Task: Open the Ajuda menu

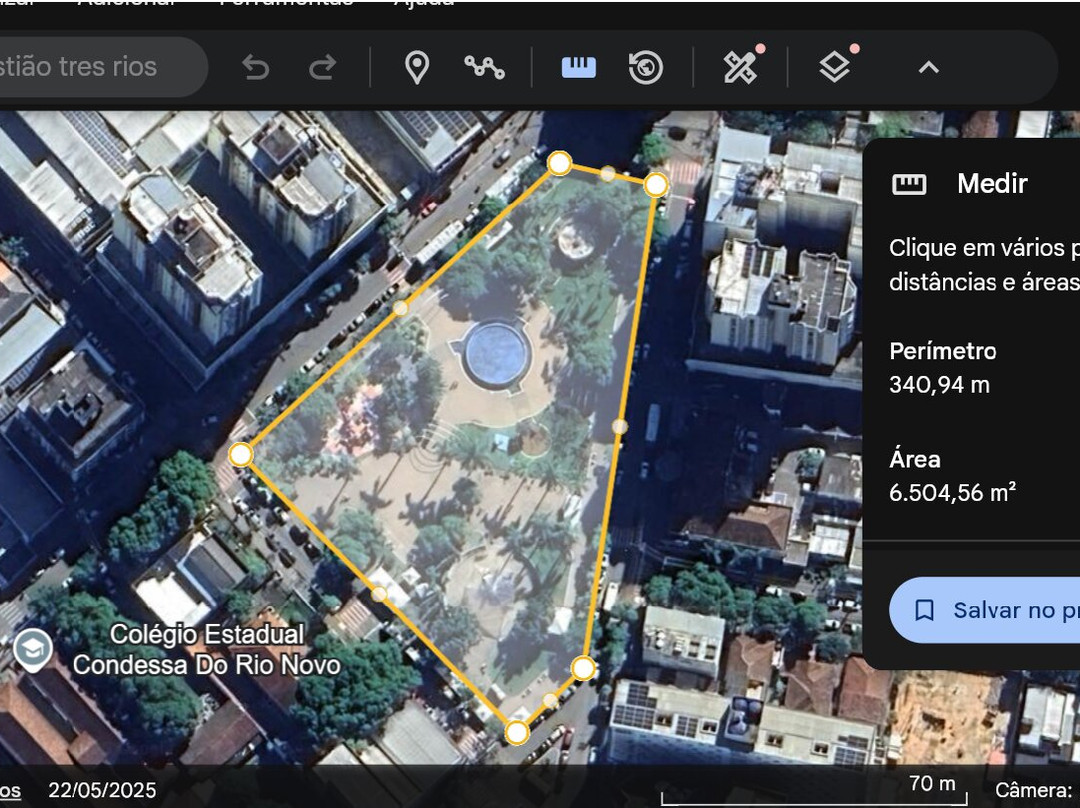Action: point(423,3)
